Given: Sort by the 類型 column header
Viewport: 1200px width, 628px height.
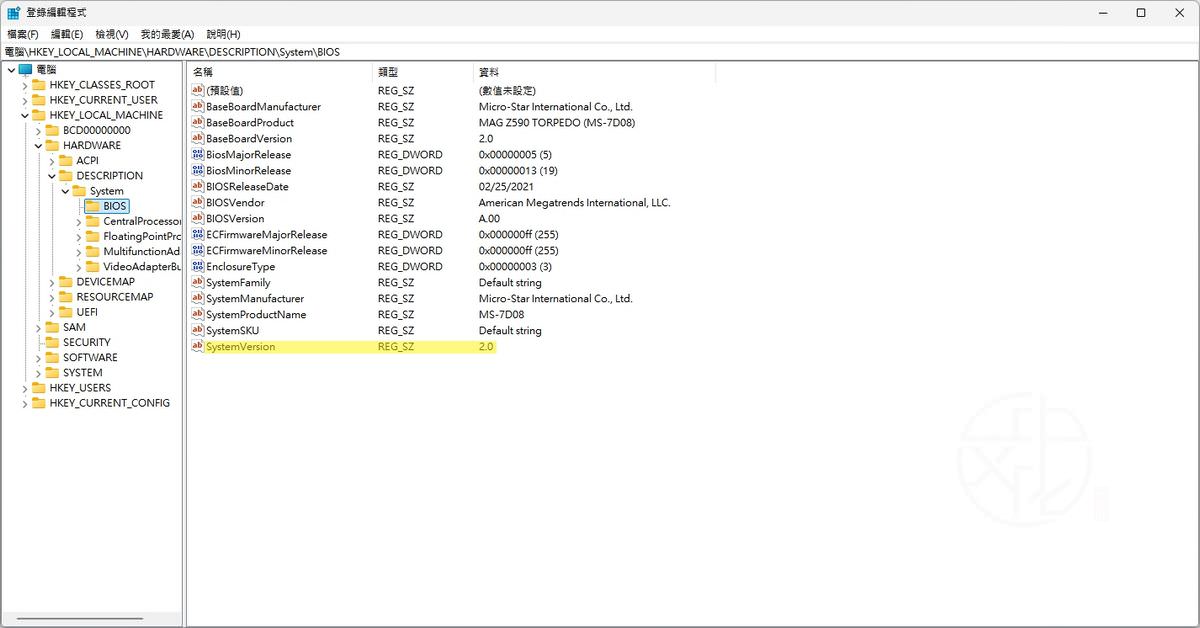Looking at the screenshot, I should pyautogui.click(x=422, y=72).
